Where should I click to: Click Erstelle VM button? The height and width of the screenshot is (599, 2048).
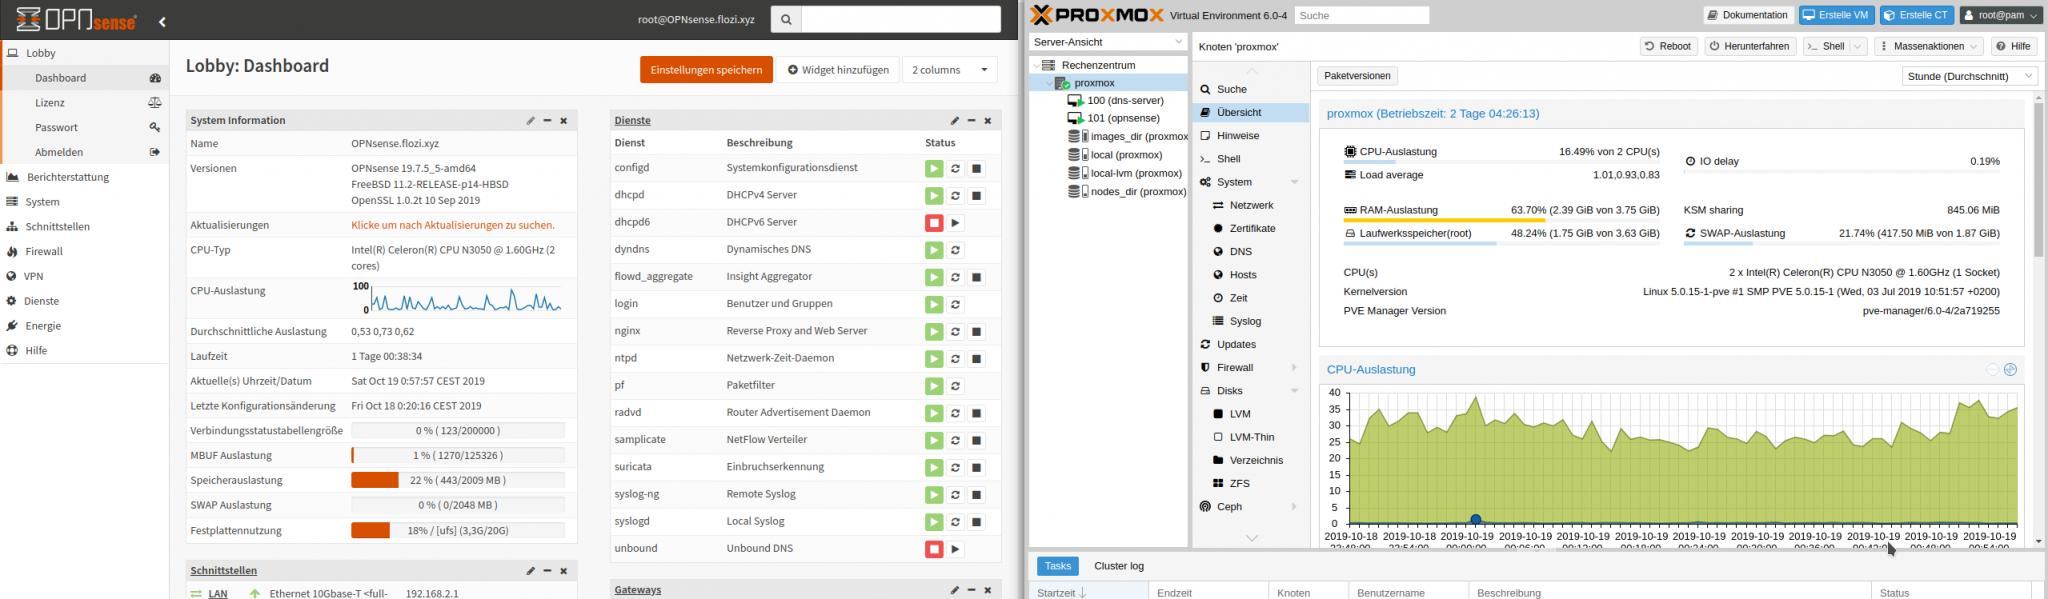pos(1836,15)
